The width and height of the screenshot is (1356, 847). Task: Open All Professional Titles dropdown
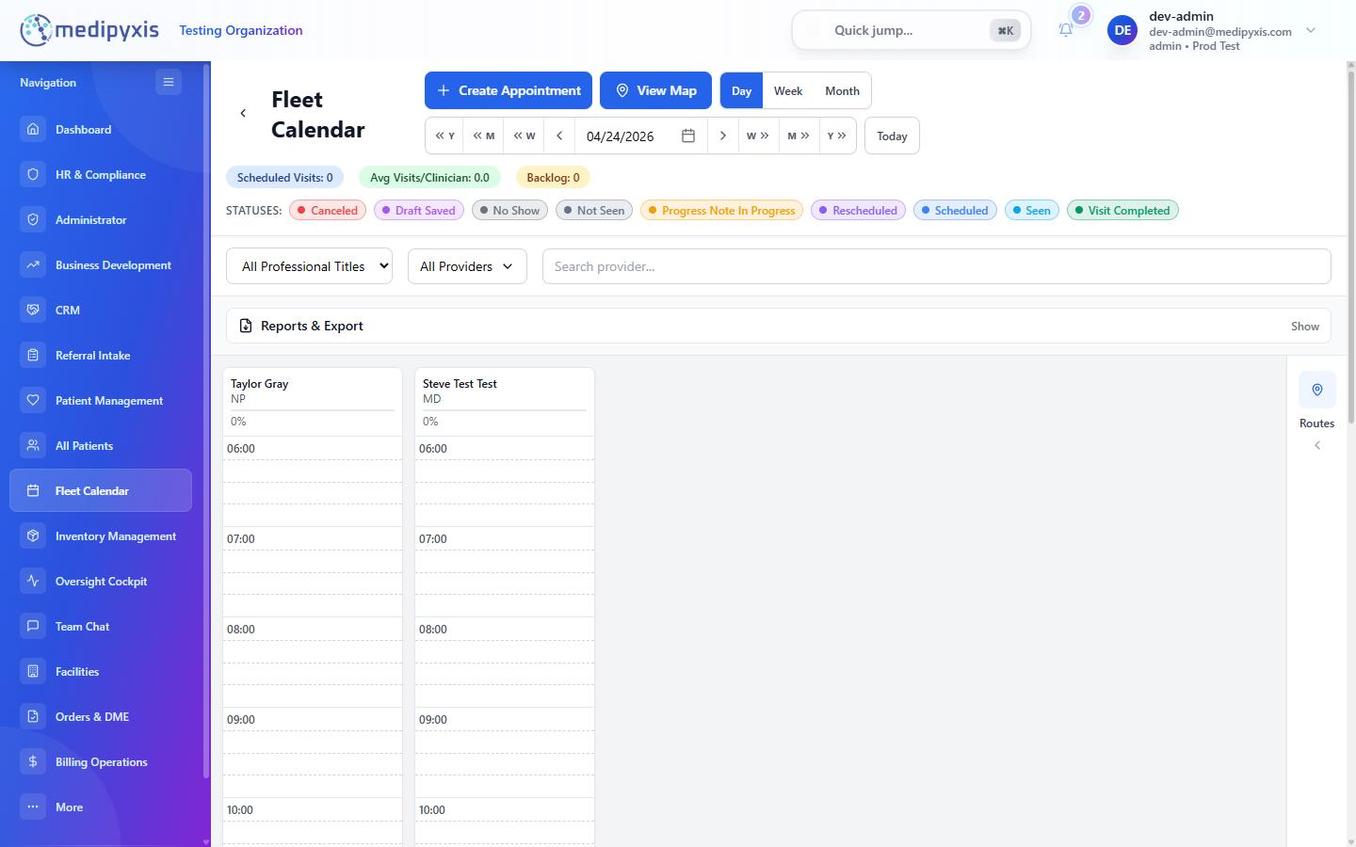tap(309, 266)
